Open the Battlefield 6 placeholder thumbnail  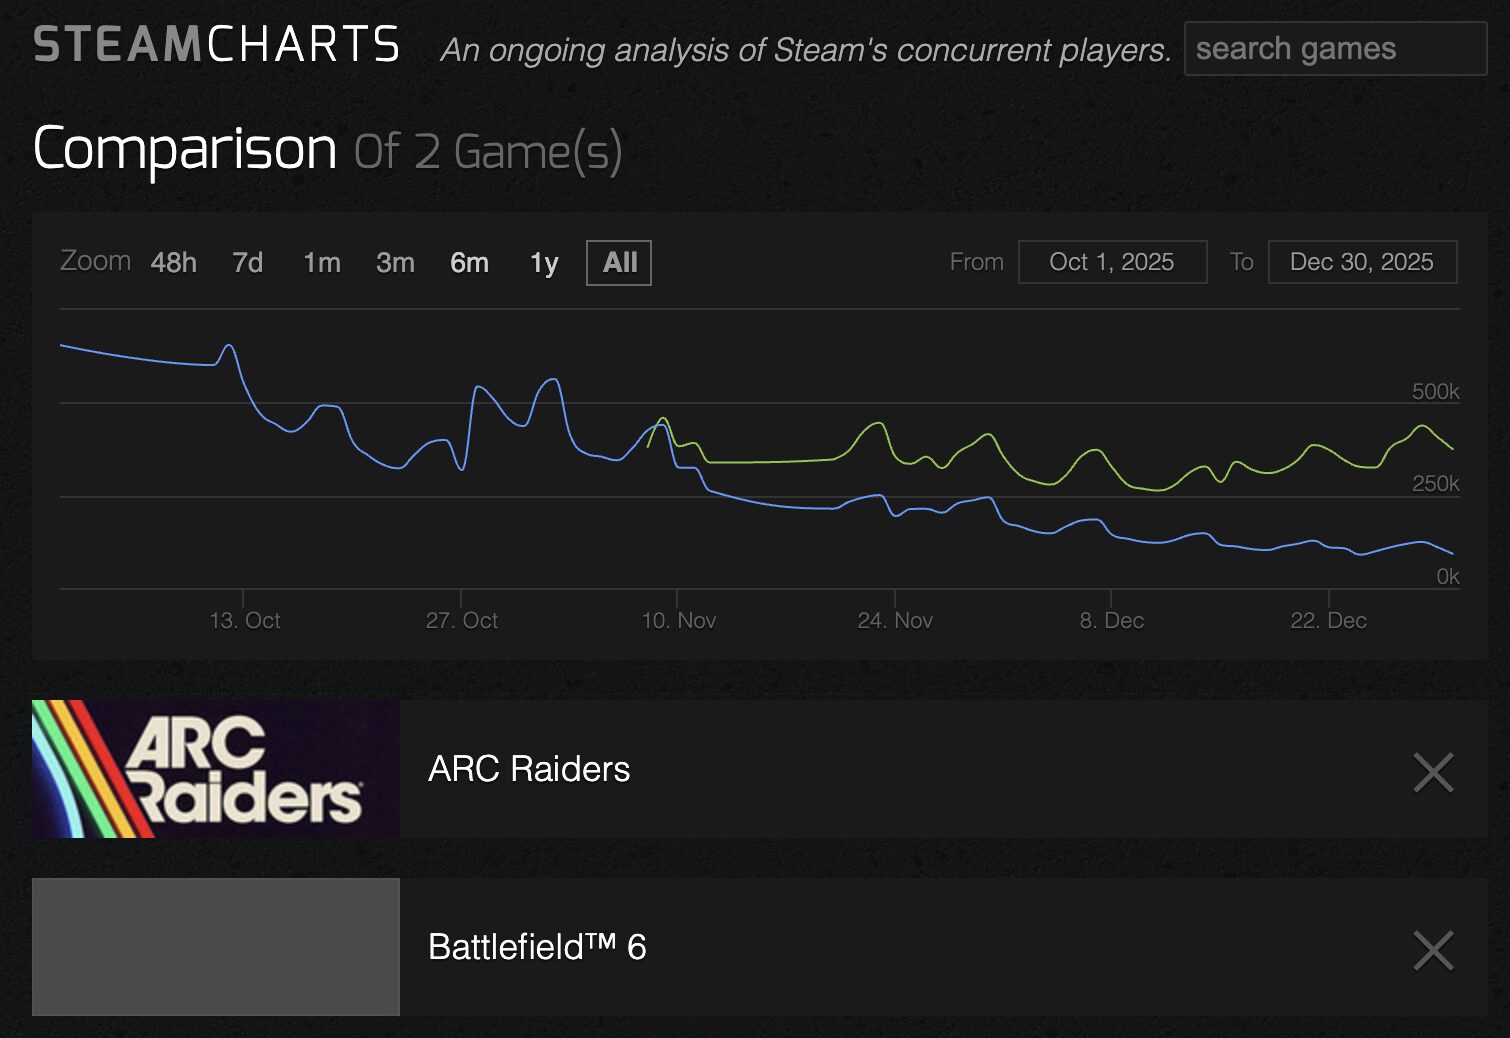tap(216, 947)
